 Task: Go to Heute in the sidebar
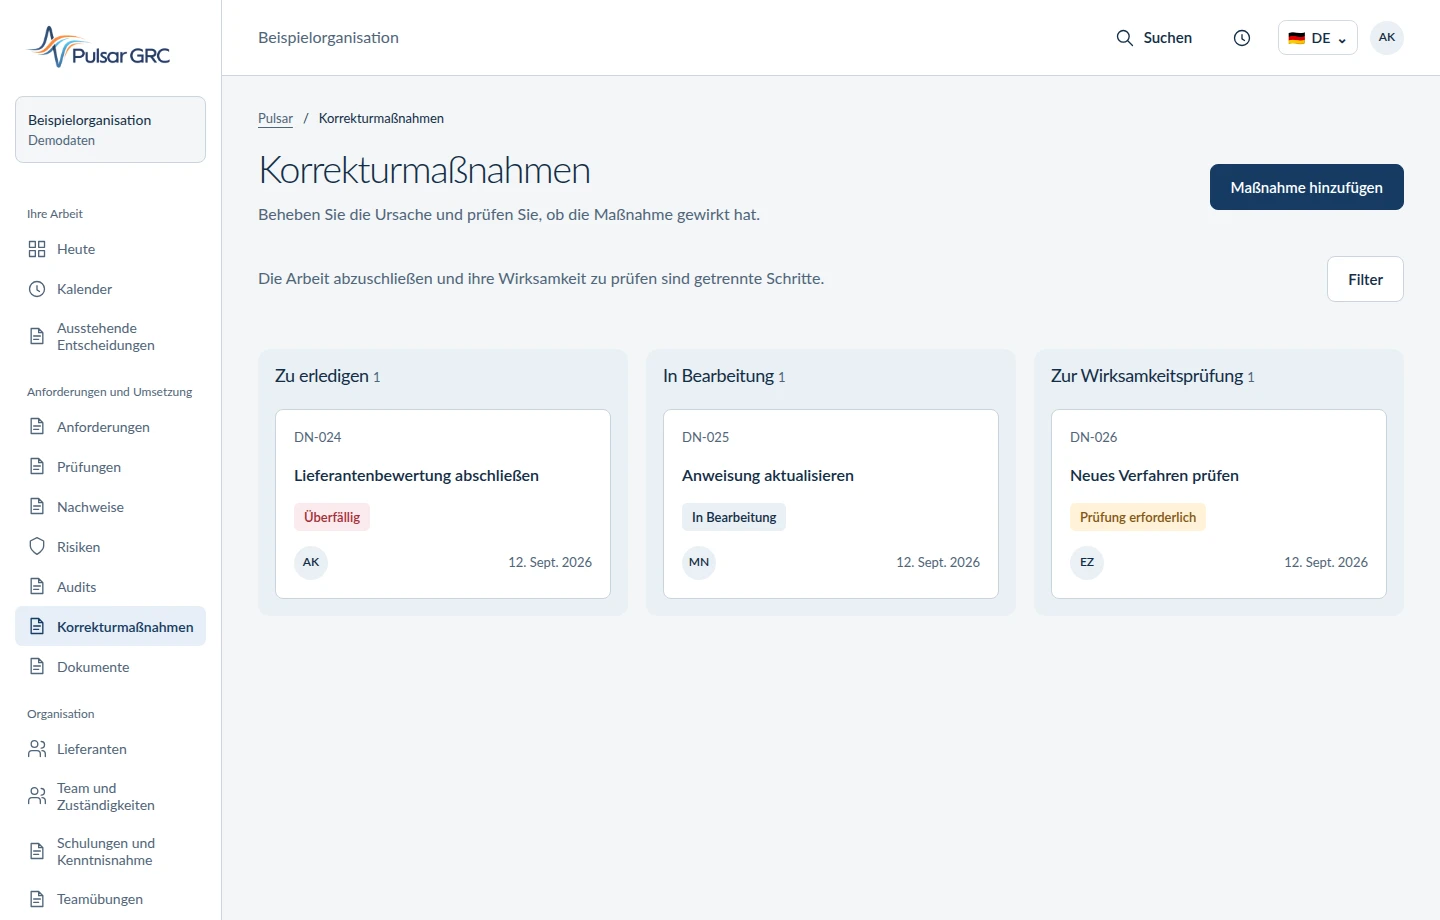[x=110, y=249]
